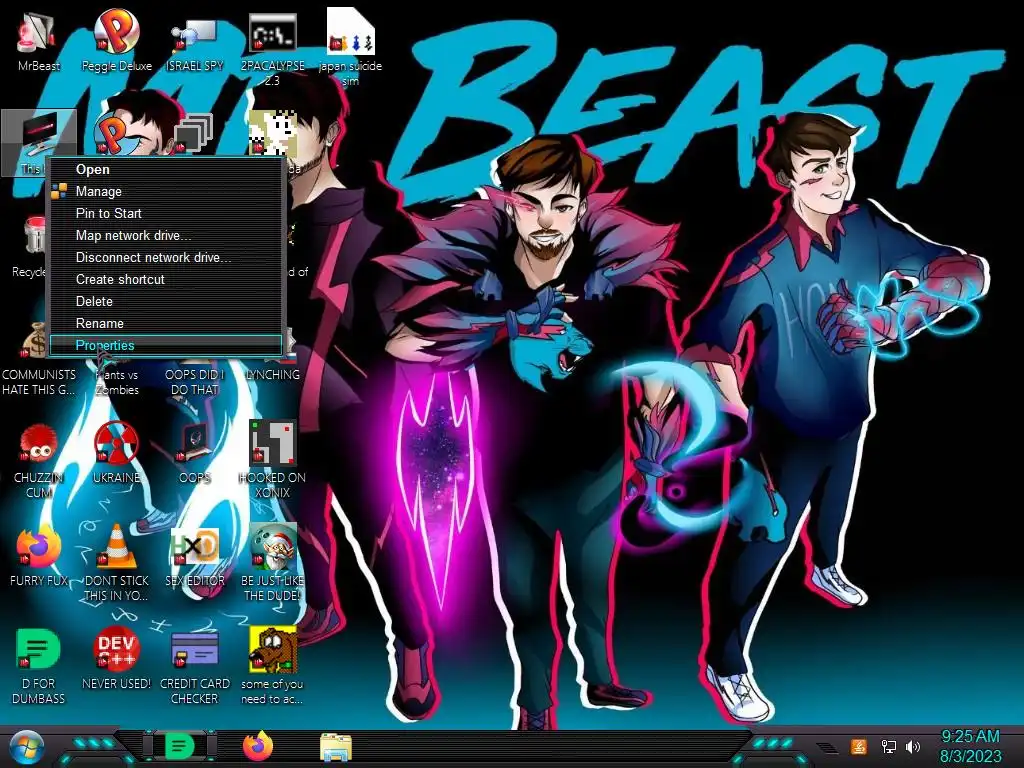The width and height of the screenshot is (1024, 768).
Task: Select the OOPS Alienware laptop icon
Action: tap(194, 454)
